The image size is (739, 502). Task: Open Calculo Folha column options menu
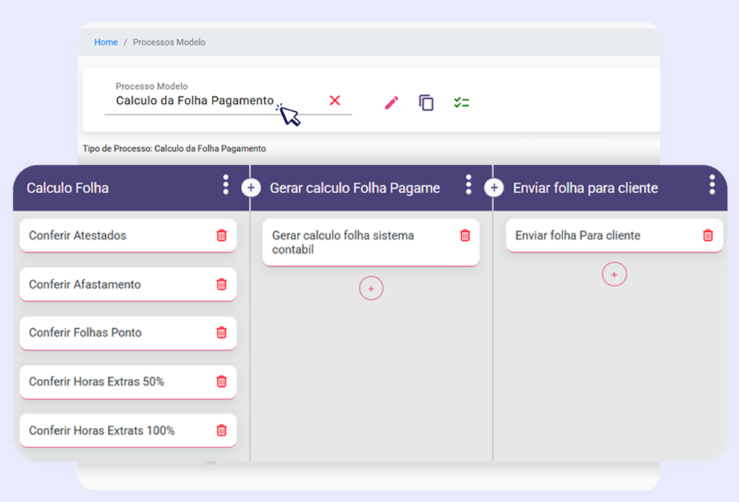225,185
